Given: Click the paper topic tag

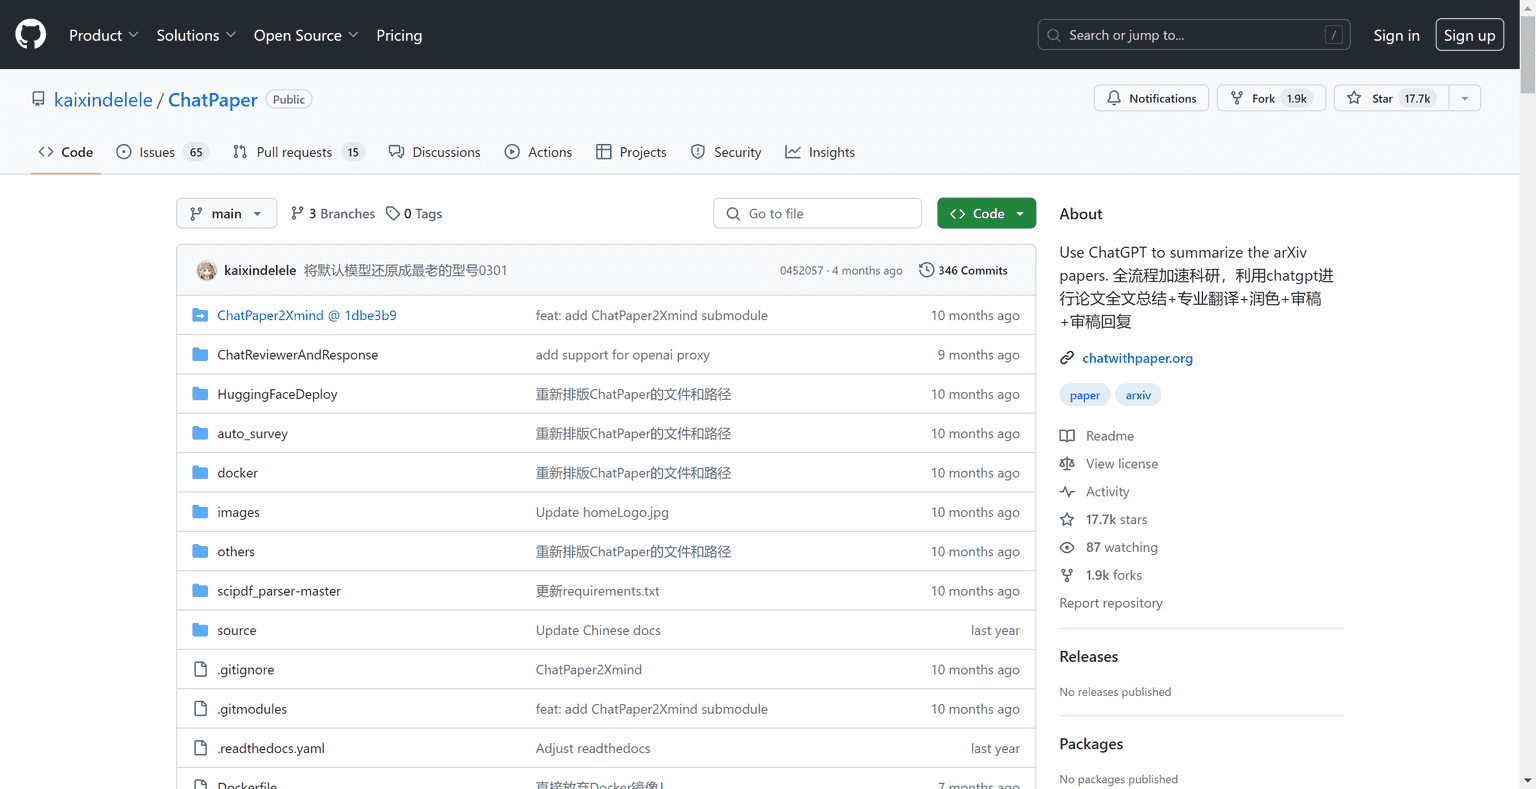Looking at the screenshot, I should pos(1084,395).
